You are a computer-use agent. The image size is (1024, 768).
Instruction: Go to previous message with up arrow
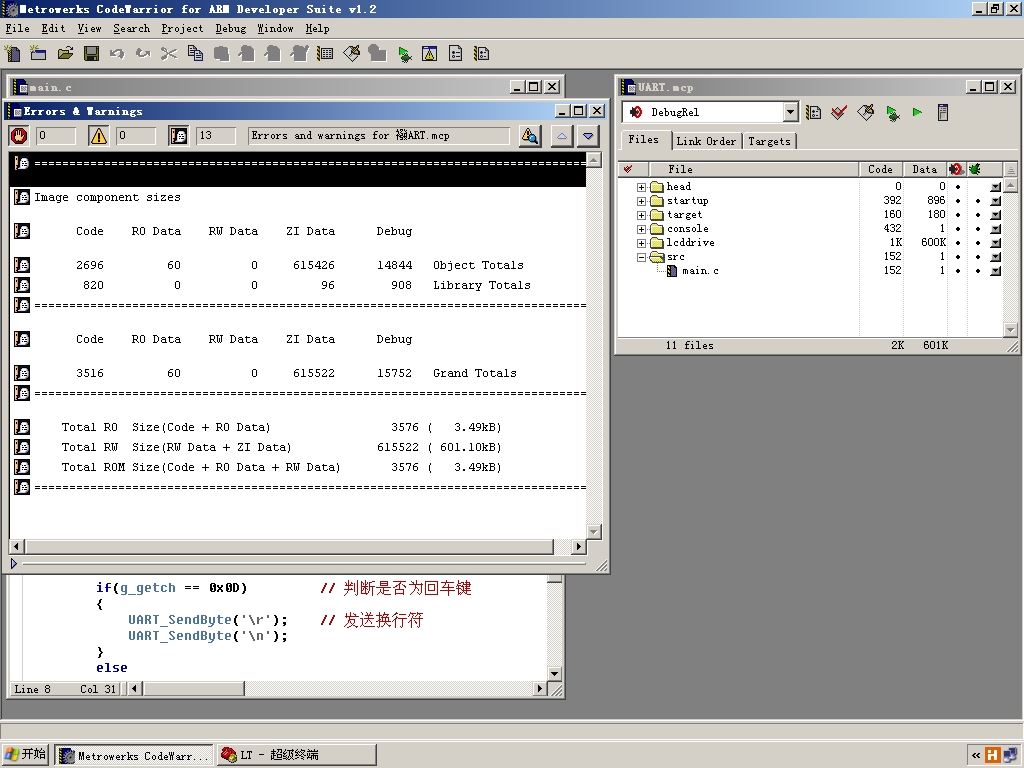click(x=562, y=136)
